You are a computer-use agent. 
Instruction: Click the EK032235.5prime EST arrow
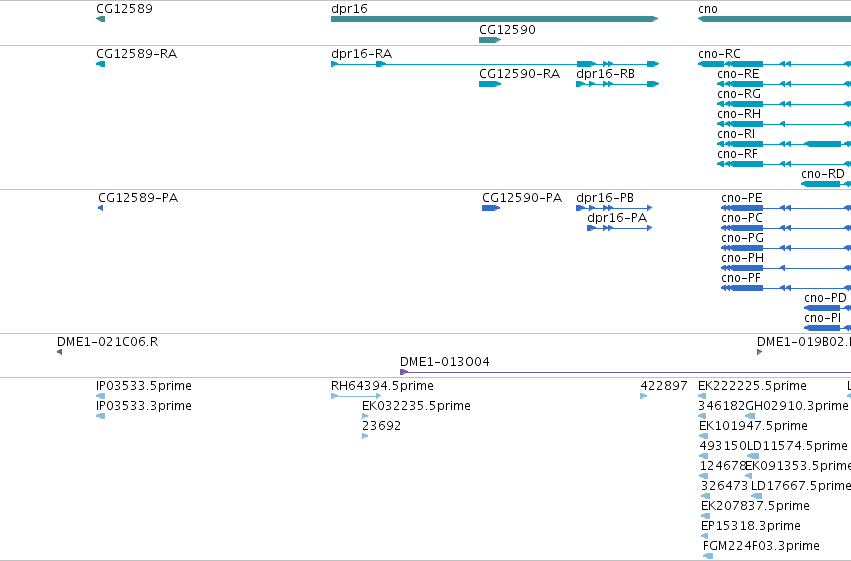tap(365, 416)
